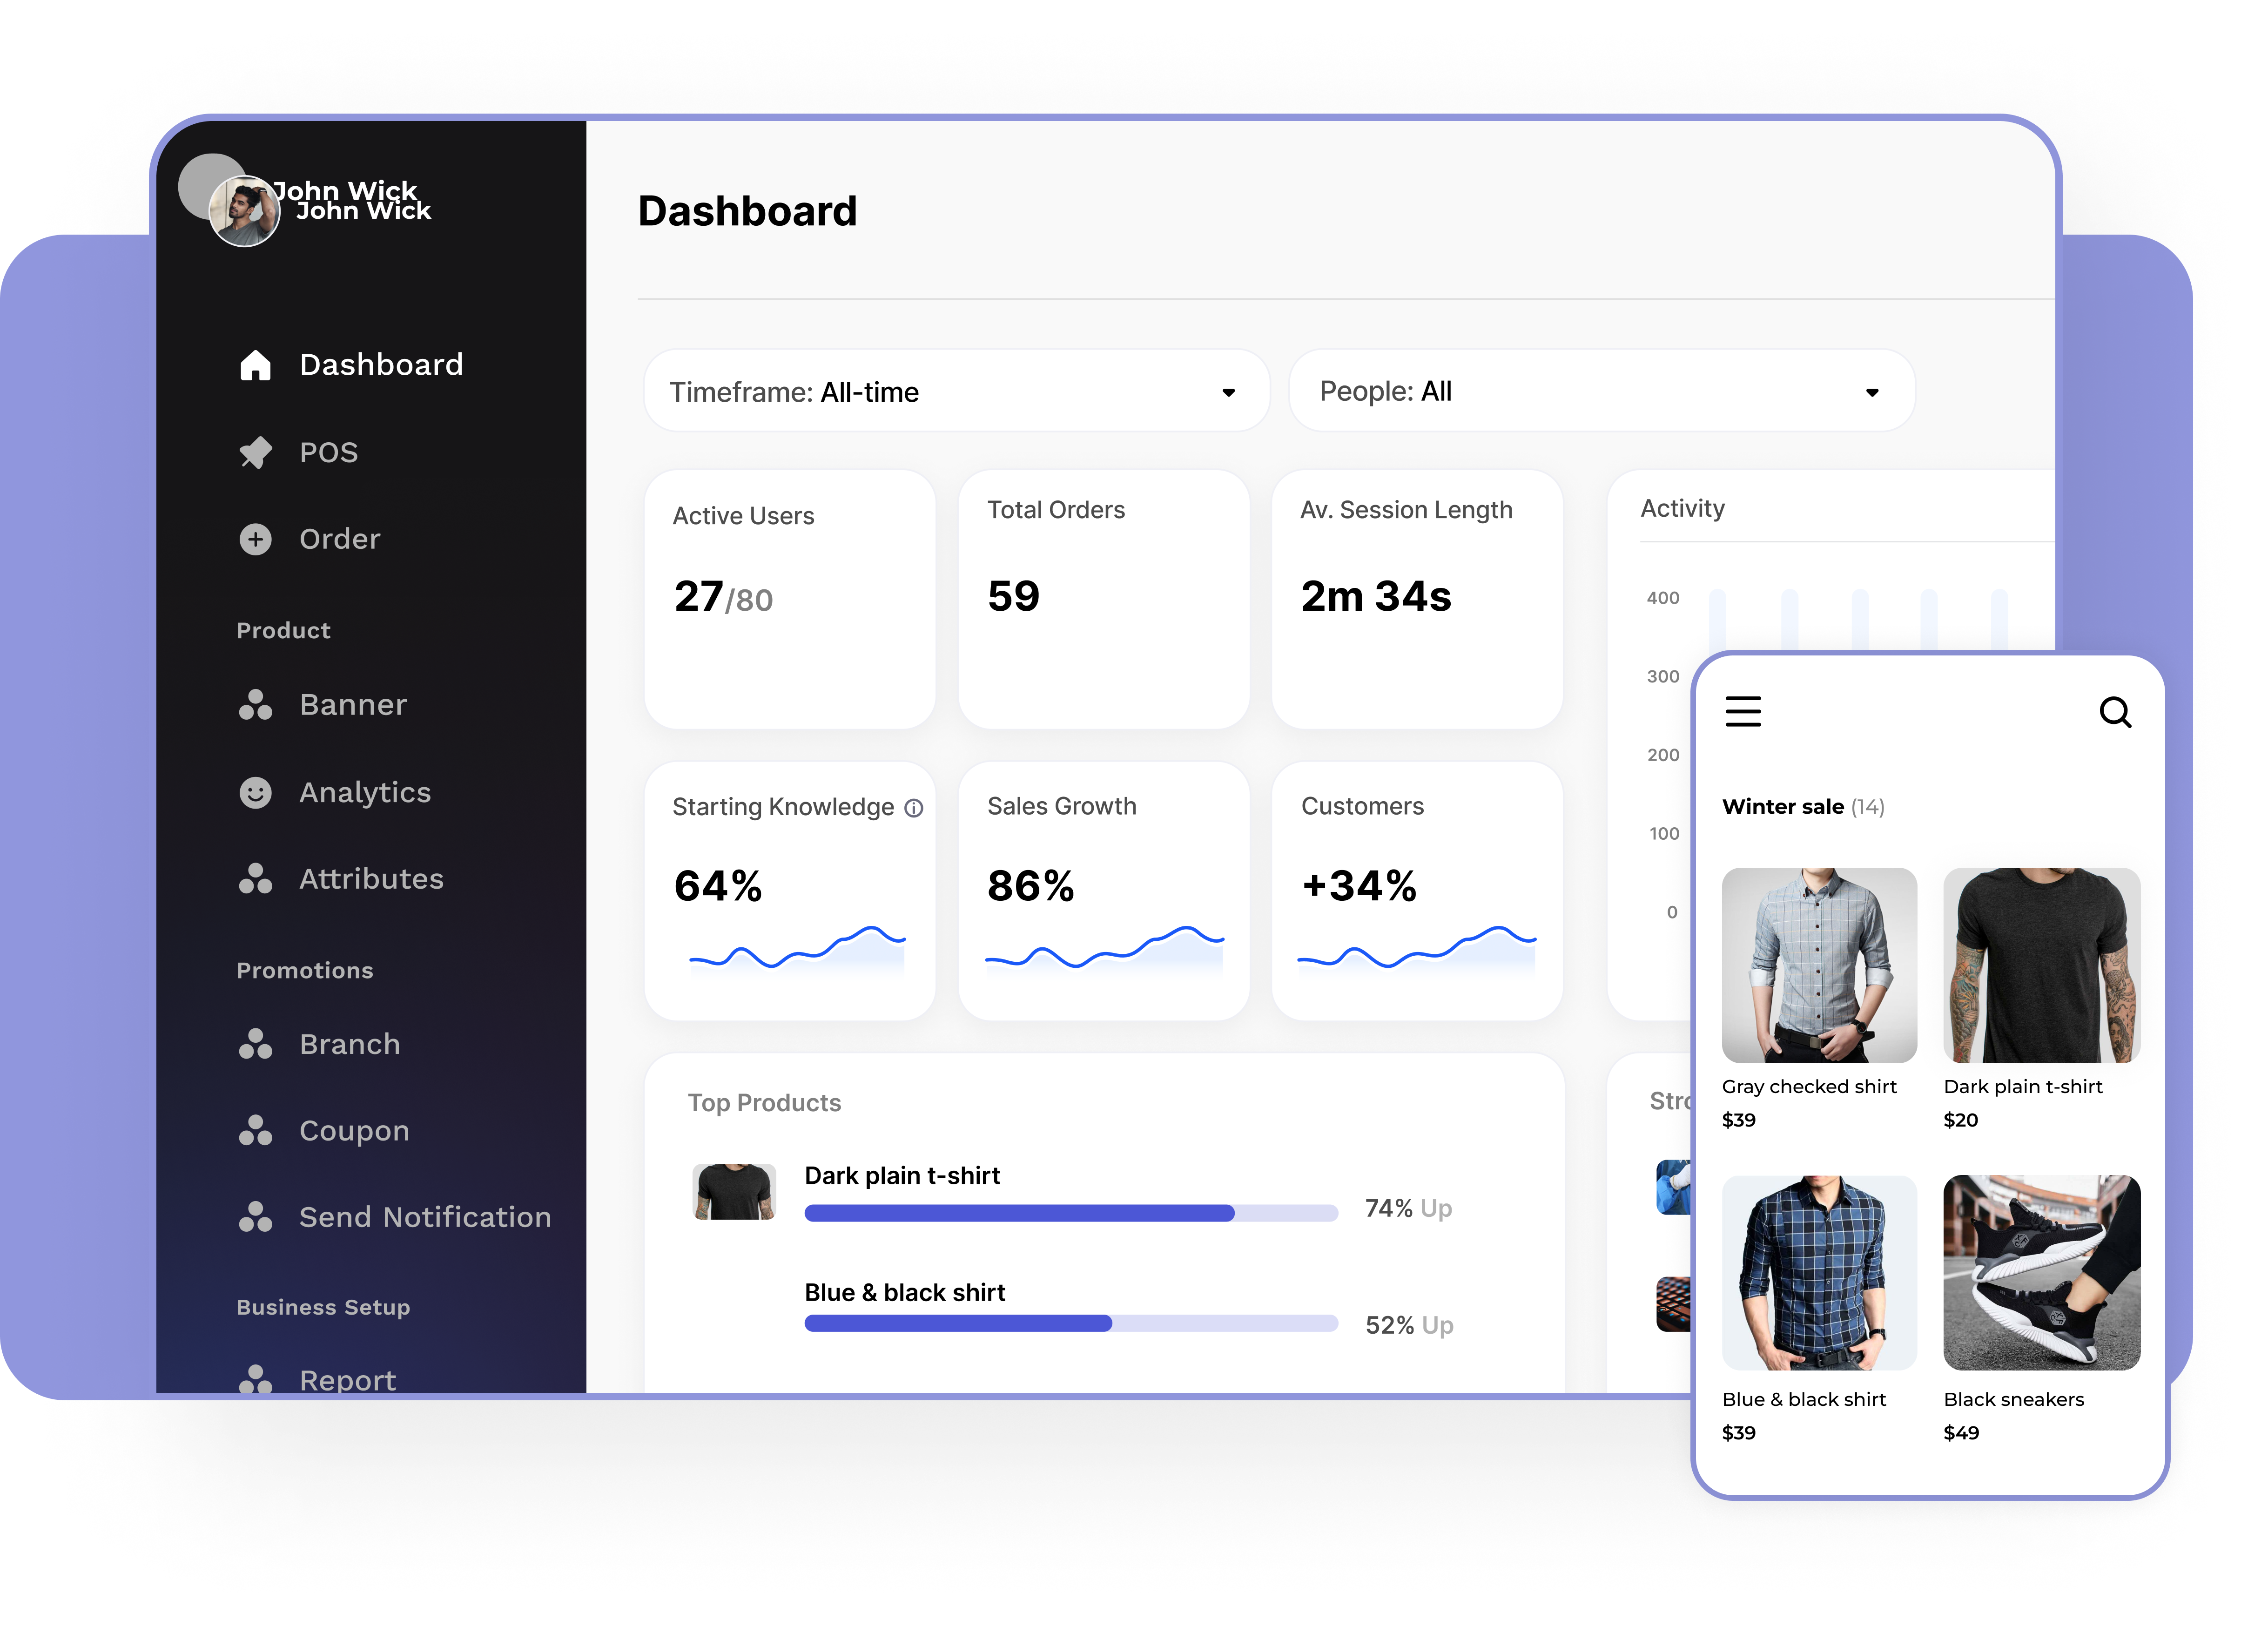Open the Timeframe All-time dropdown
Image resolution: width=2268 pixels, height=1627 pixels.
pyautogui.click(x=955, y=390)
